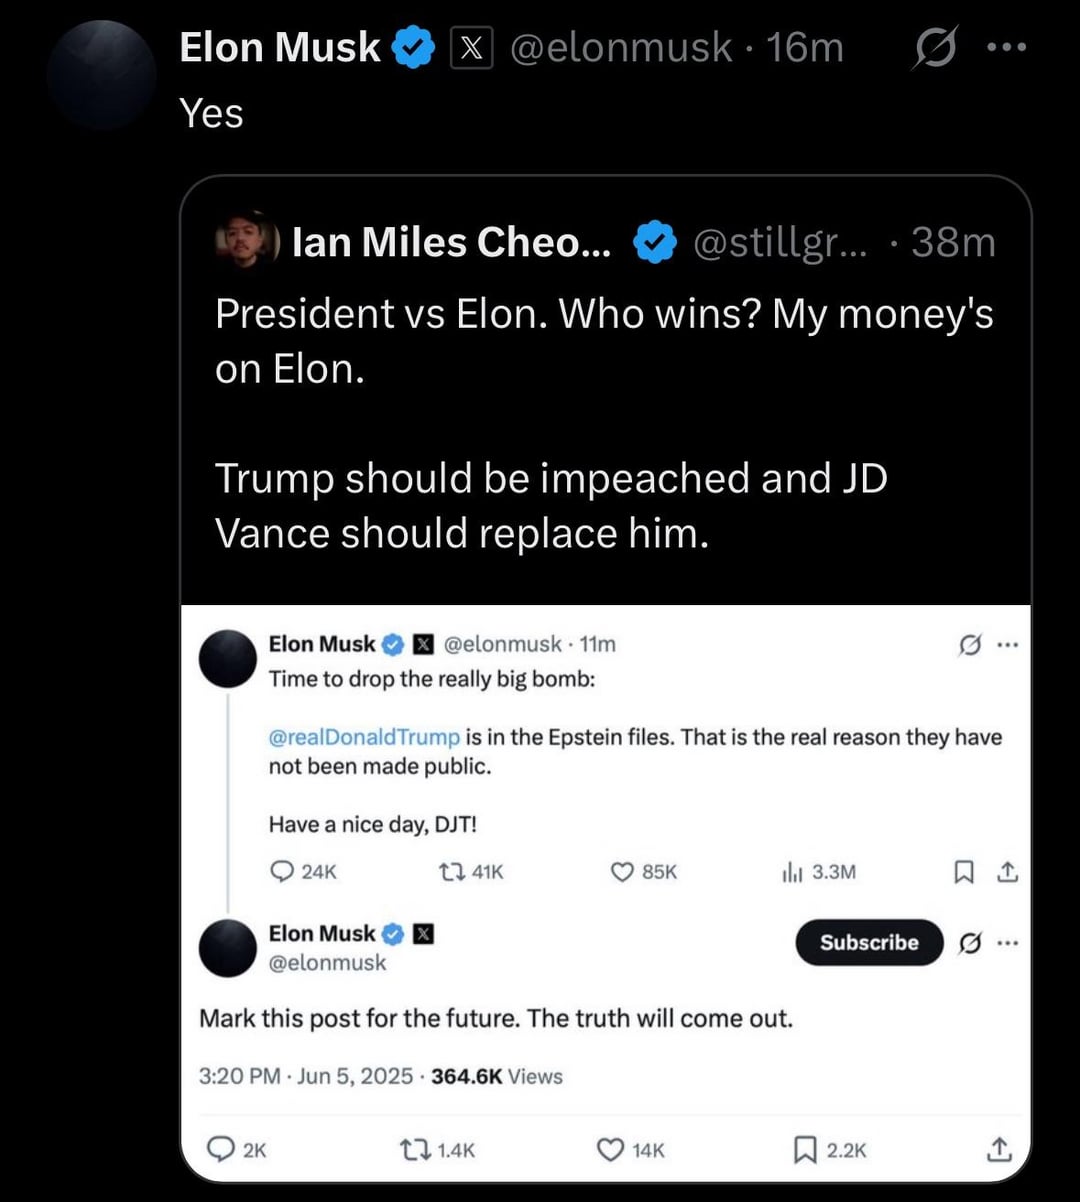Open more options next to Subscribe button
1080x1202 pixels.
(1007, 942)
